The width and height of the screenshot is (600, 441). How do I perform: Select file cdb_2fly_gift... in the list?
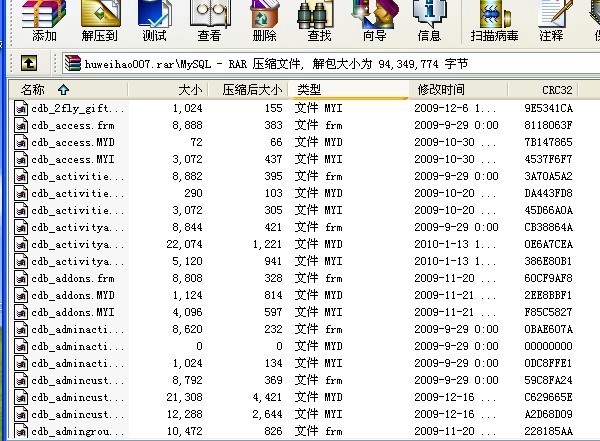77,108
